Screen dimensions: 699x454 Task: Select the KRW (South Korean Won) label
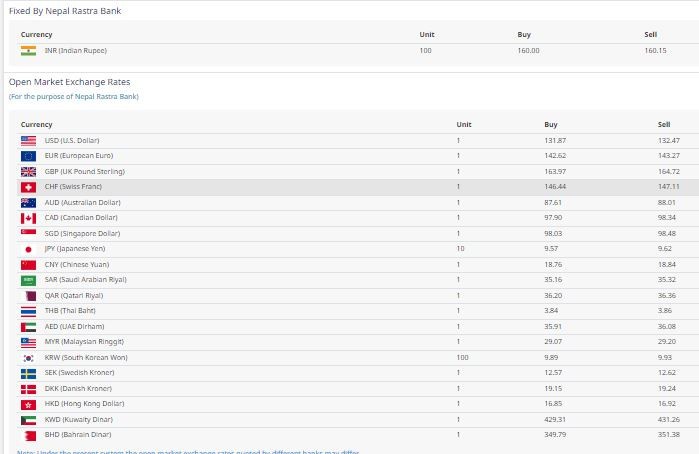point(86,357)
